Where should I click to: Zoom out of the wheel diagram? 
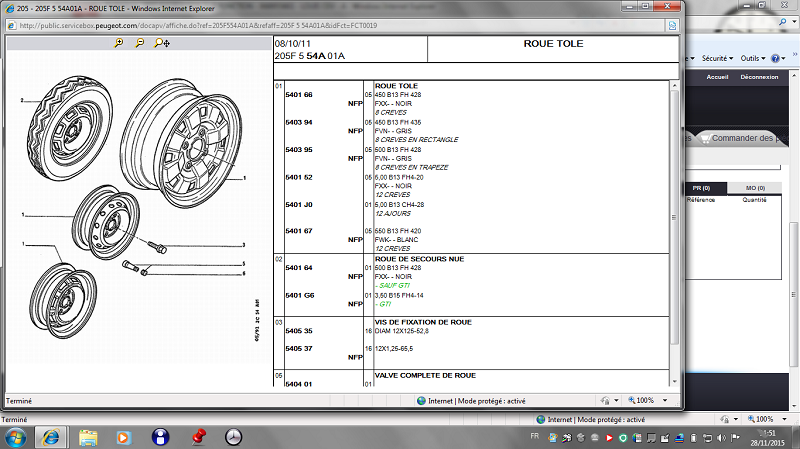pos(139,43)
